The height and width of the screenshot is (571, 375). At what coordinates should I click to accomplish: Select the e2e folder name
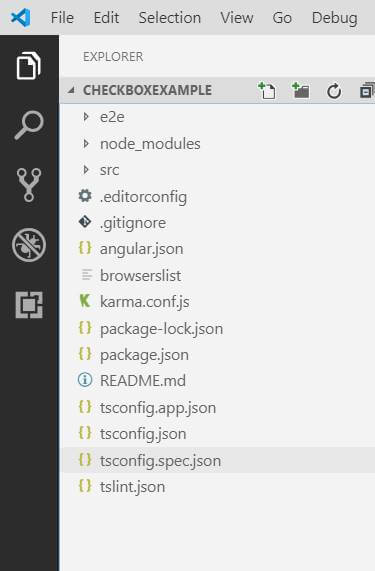(x=112, y=117)
